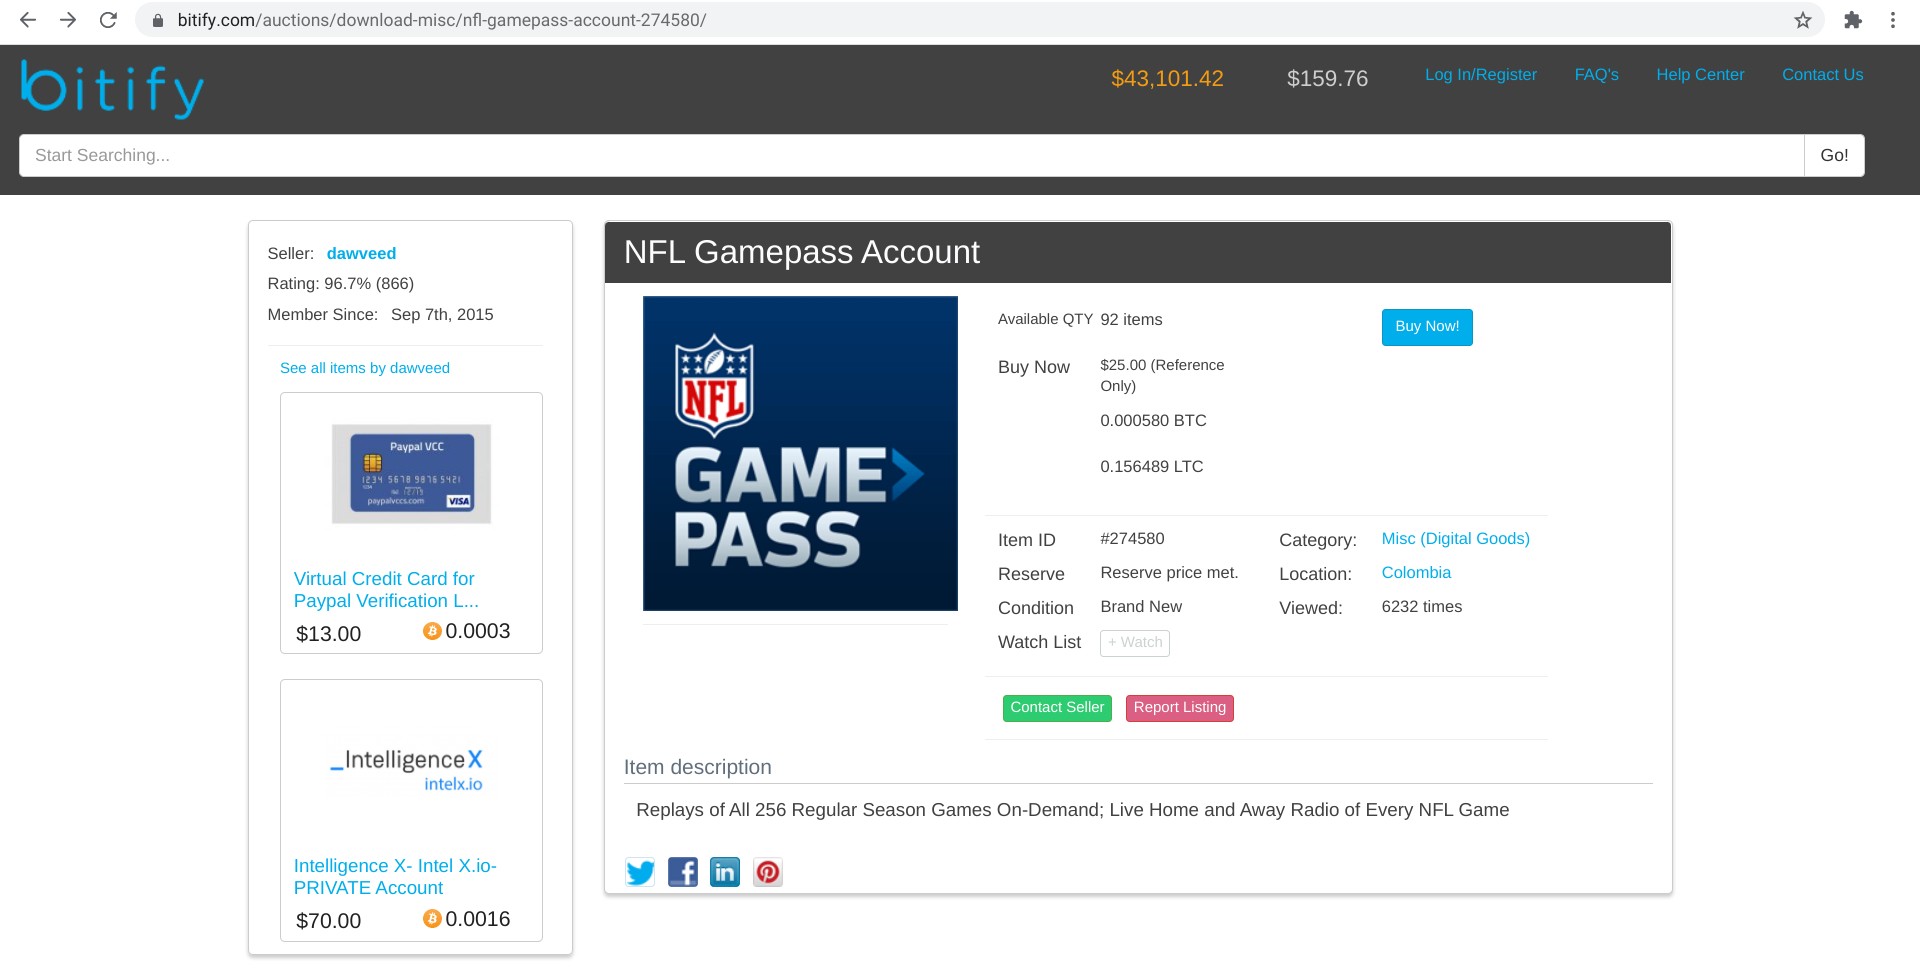Reload the page with refresh icon

(x=108, y=20)
